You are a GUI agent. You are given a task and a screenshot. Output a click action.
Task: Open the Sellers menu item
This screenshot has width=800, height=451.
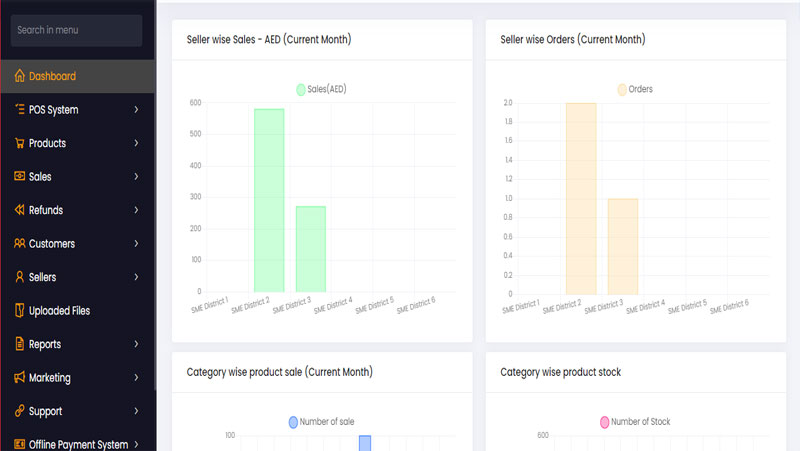[x=43, y=277]
